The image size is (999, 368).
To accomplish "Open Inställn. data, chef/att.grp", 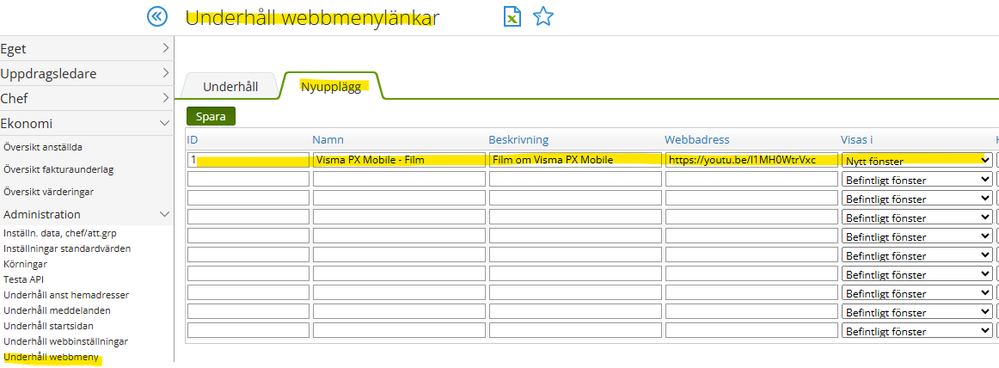I will pos(60,233).
